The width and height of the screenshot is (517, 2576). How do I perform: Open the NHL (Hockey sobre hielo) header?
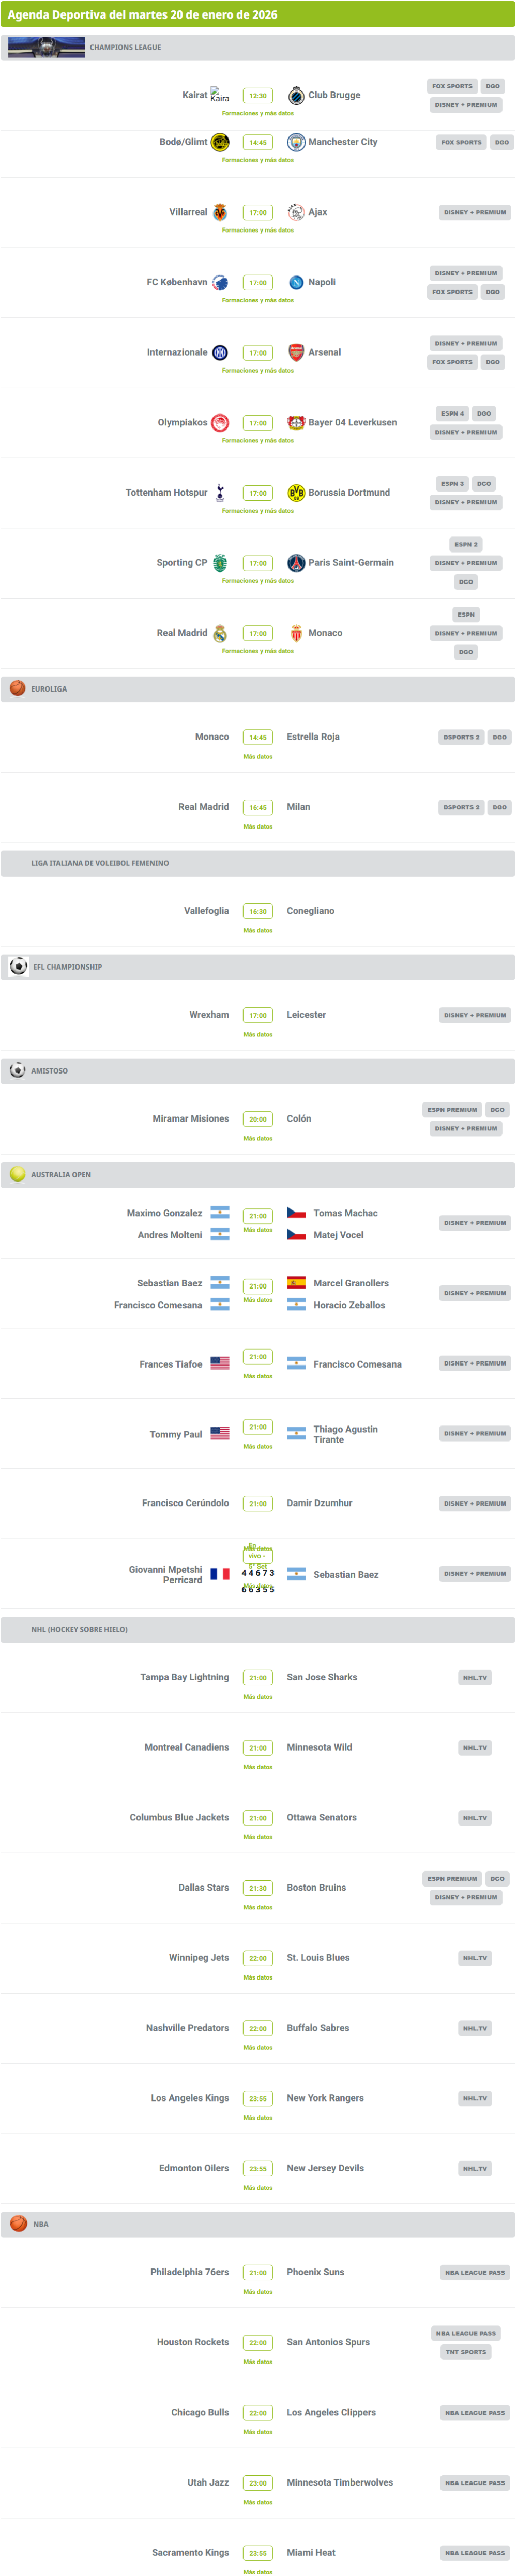coord(79,1629)
